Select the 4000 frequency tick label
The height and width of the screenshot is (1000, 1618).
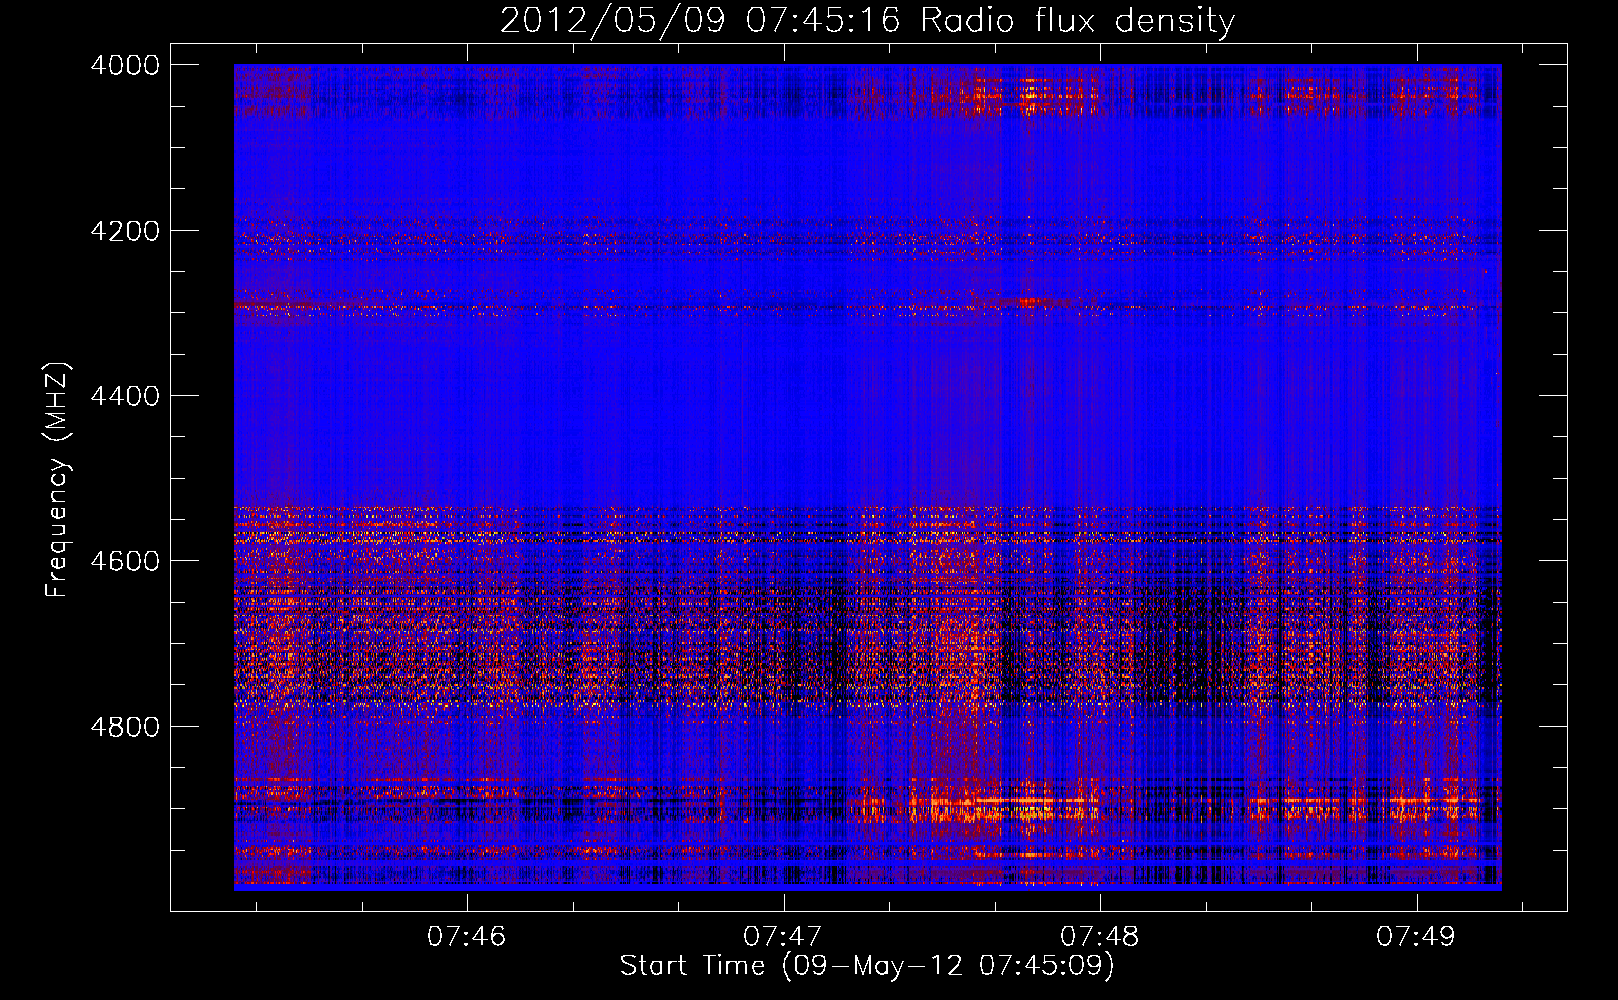coord(125,65)
